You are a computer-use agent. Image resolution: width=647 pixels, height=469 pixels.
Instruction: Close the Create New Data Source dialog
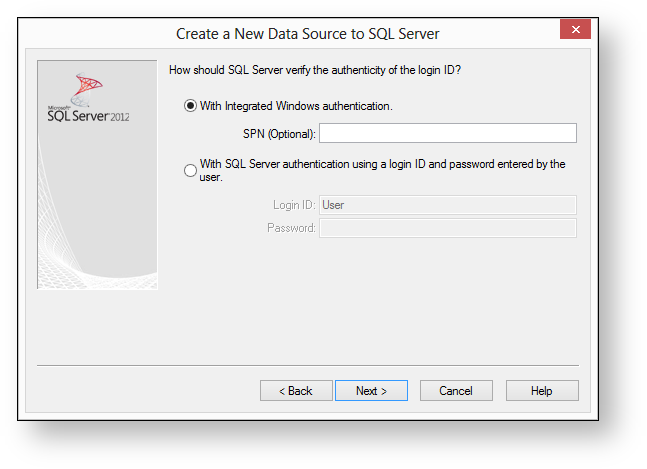click(574, 31)
